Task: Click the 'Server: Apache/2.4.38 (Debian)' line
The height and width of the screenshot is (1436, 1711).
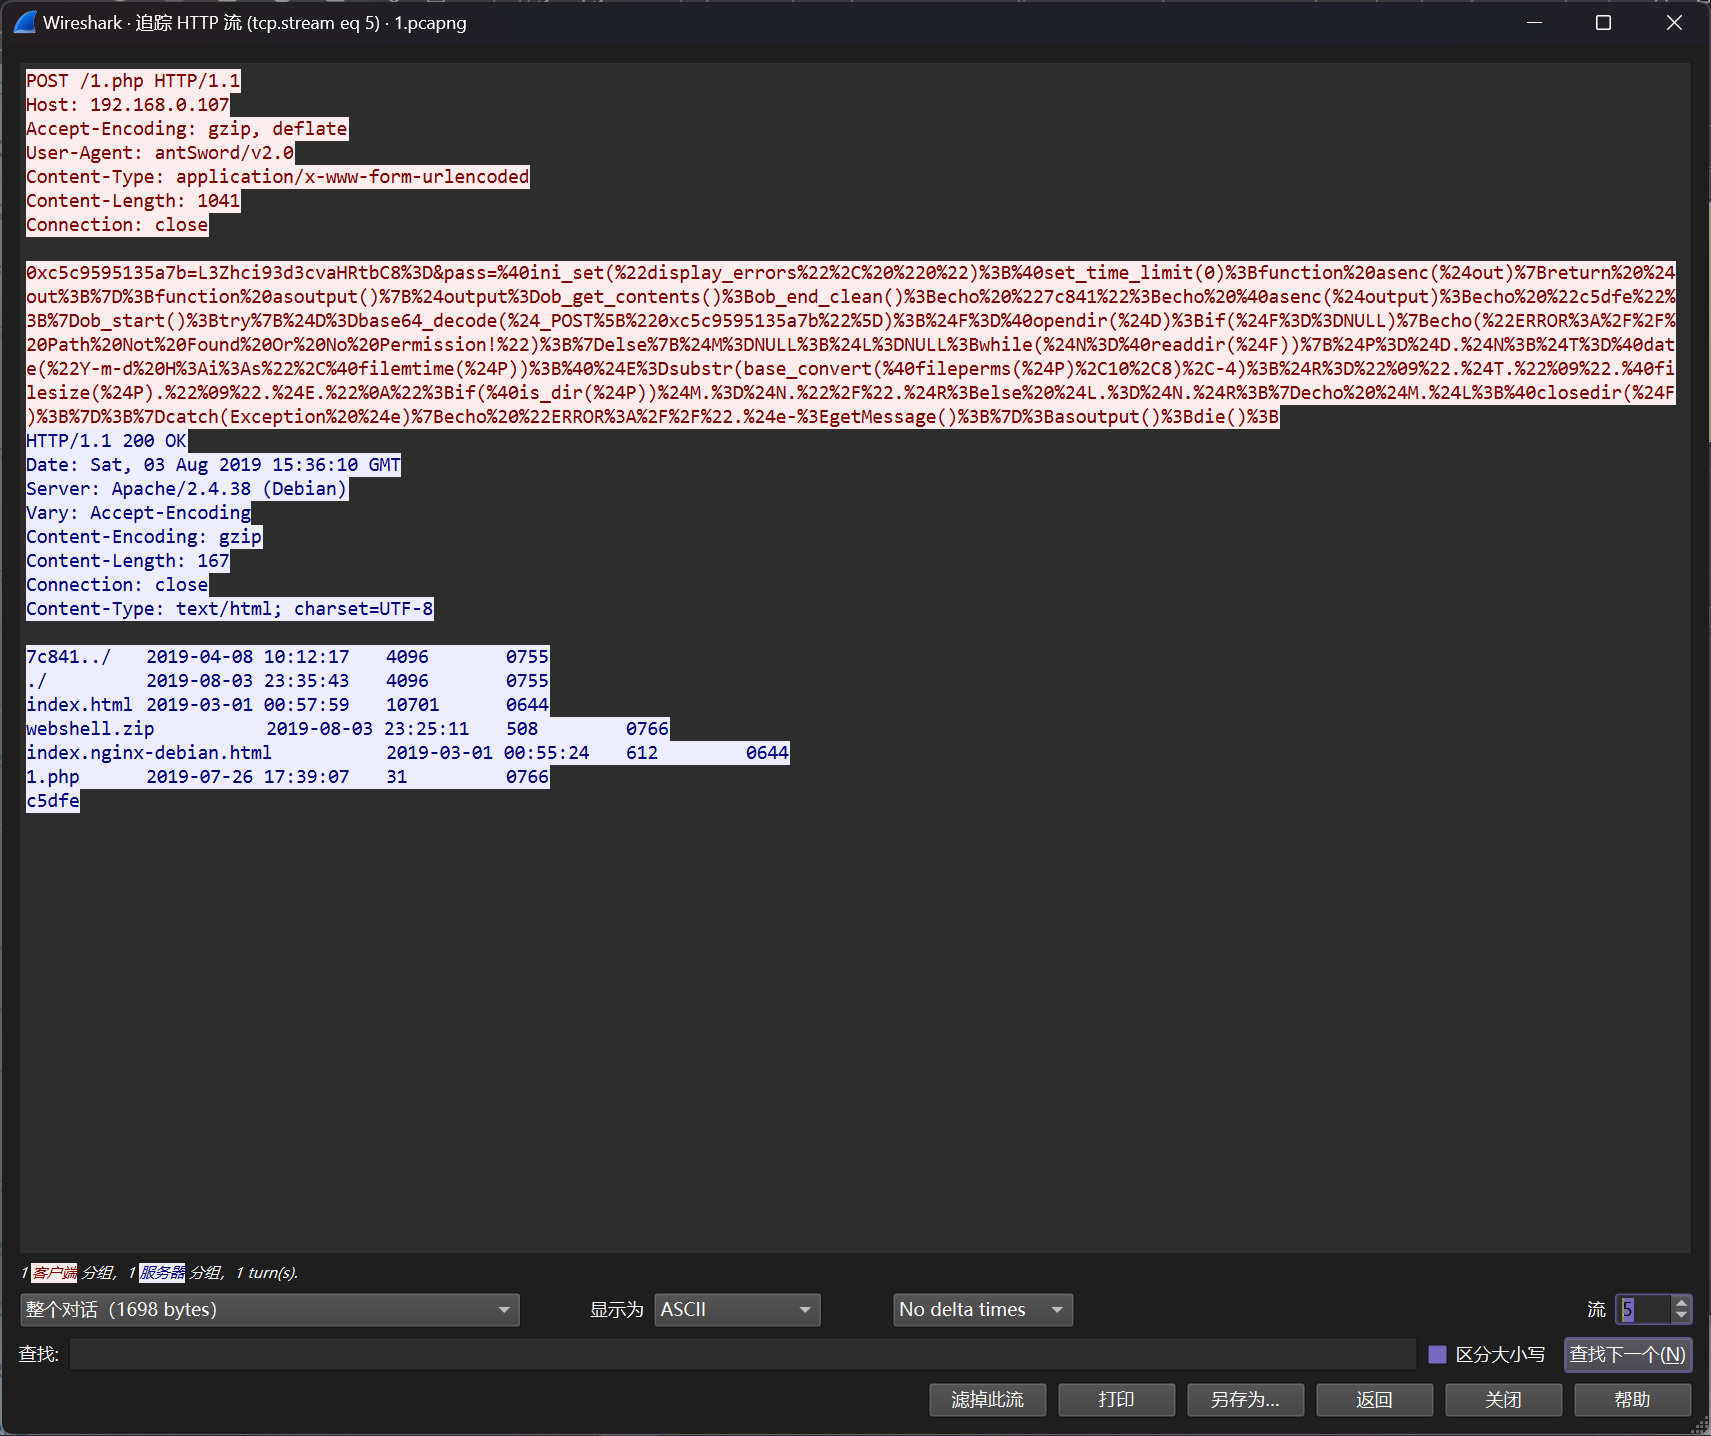Action: (x=187, y=489)
